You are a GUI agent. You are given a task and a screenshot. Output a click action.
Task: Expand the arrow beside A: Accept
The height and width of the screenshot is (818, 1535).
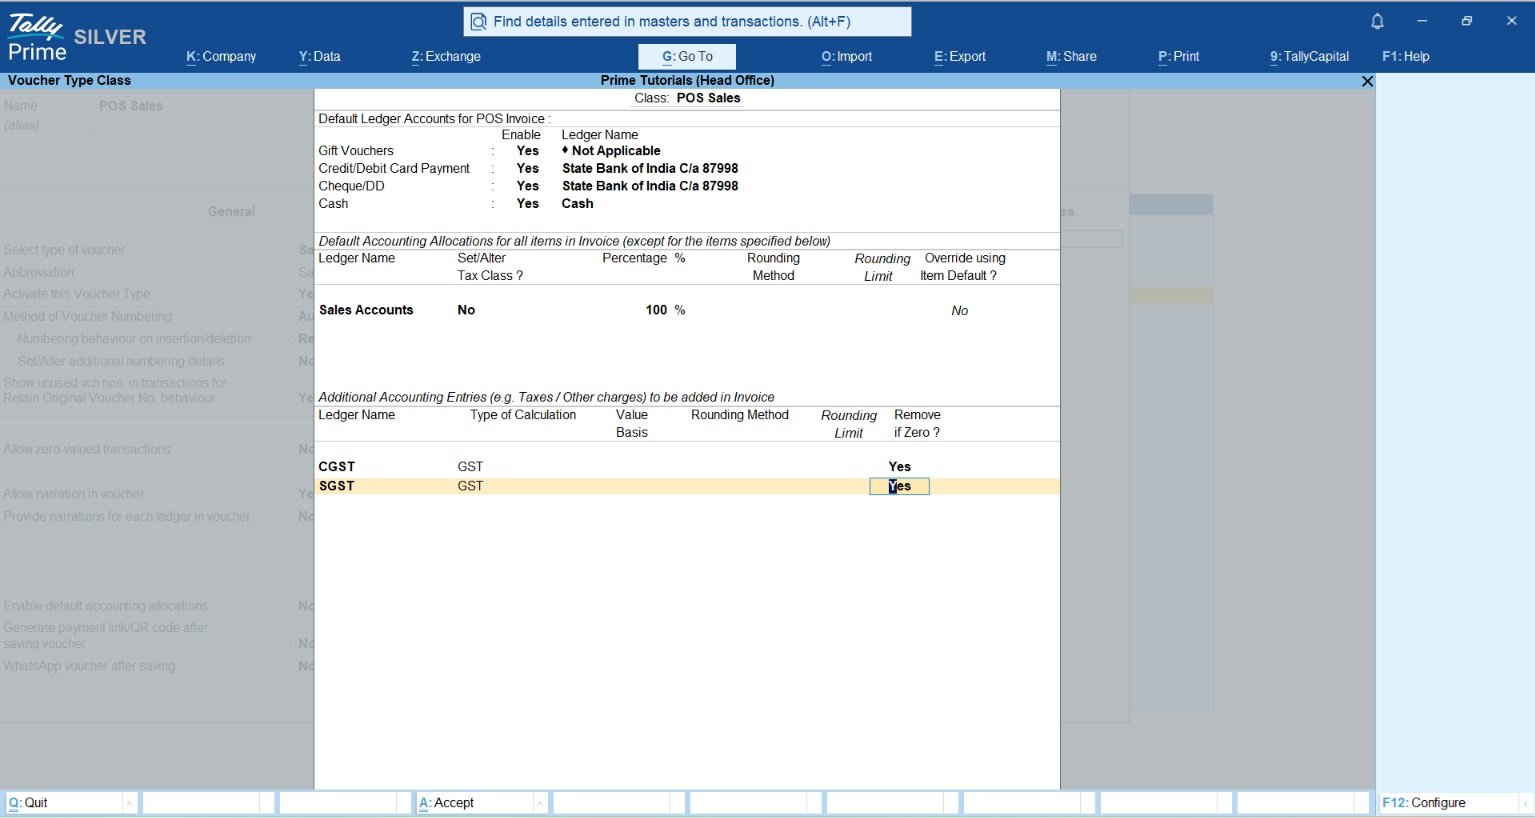click(x=540, y=803)
